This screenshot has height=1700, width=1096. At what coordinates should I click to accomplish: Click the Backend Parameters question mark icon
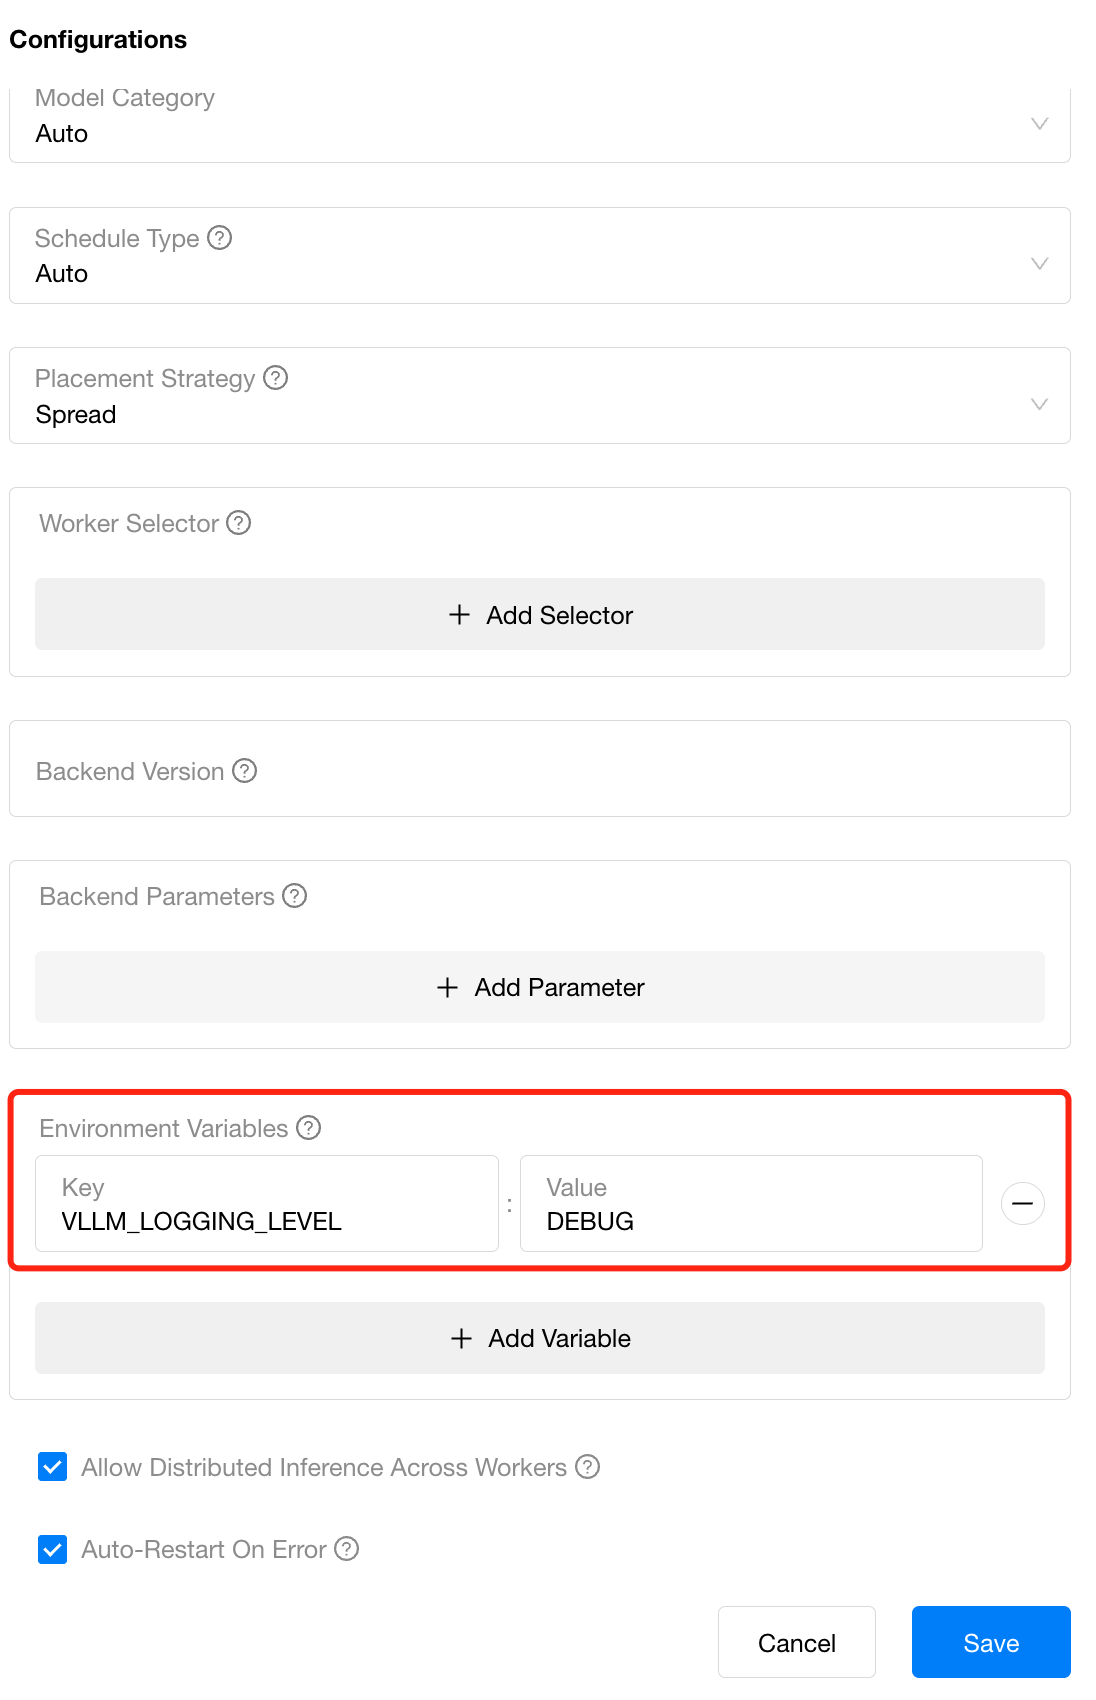click(294, 896)
